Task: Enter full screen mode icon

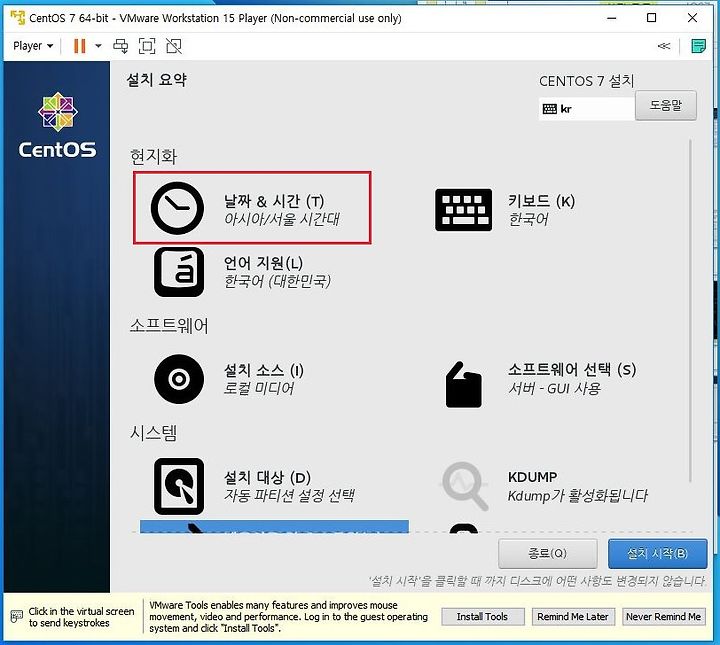Action: (x=147, y=46)
